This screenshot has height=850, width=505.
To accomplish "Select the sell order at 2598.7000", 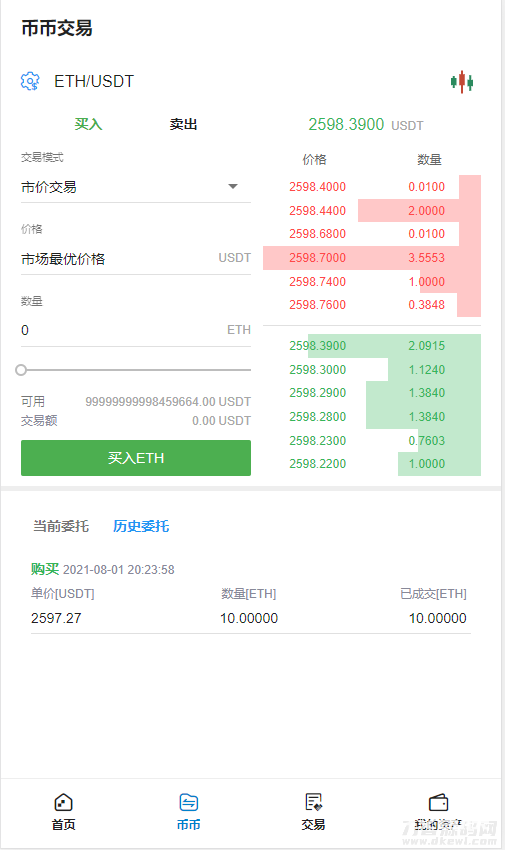I will tap(372, 257).
